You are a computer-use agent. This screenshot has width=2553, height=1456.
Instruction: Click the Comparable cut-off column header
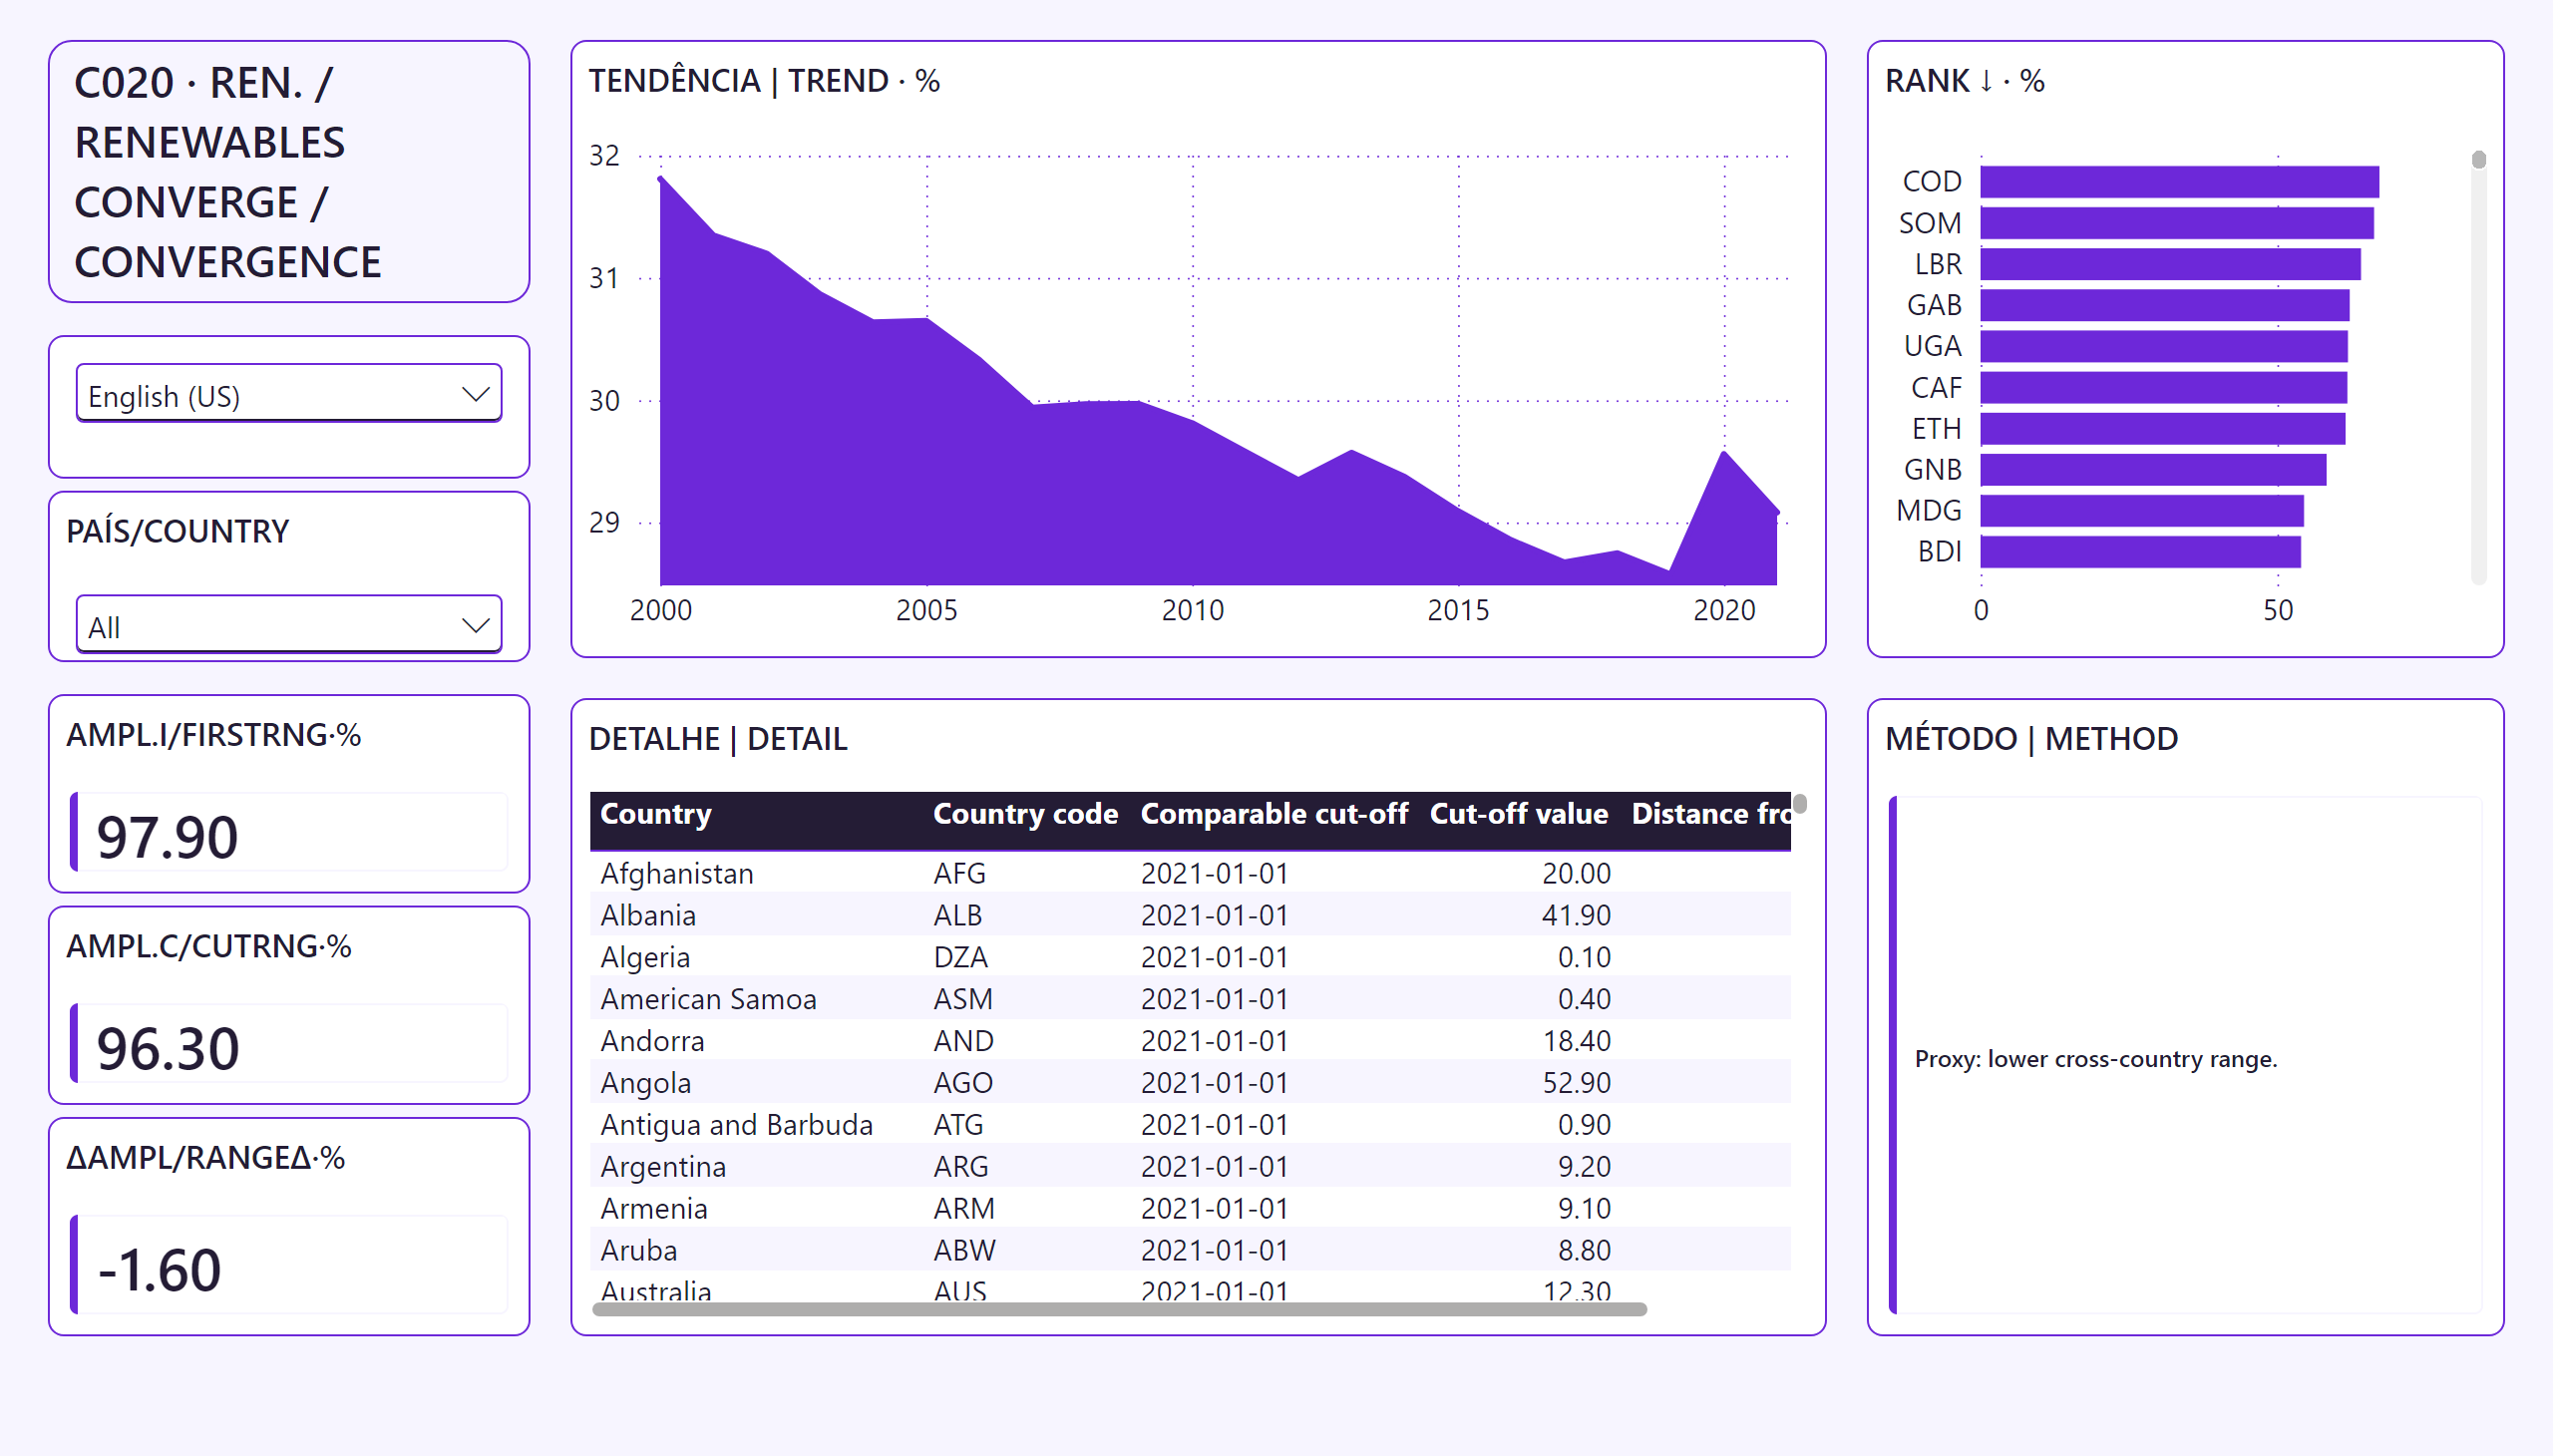[1274, 814]
